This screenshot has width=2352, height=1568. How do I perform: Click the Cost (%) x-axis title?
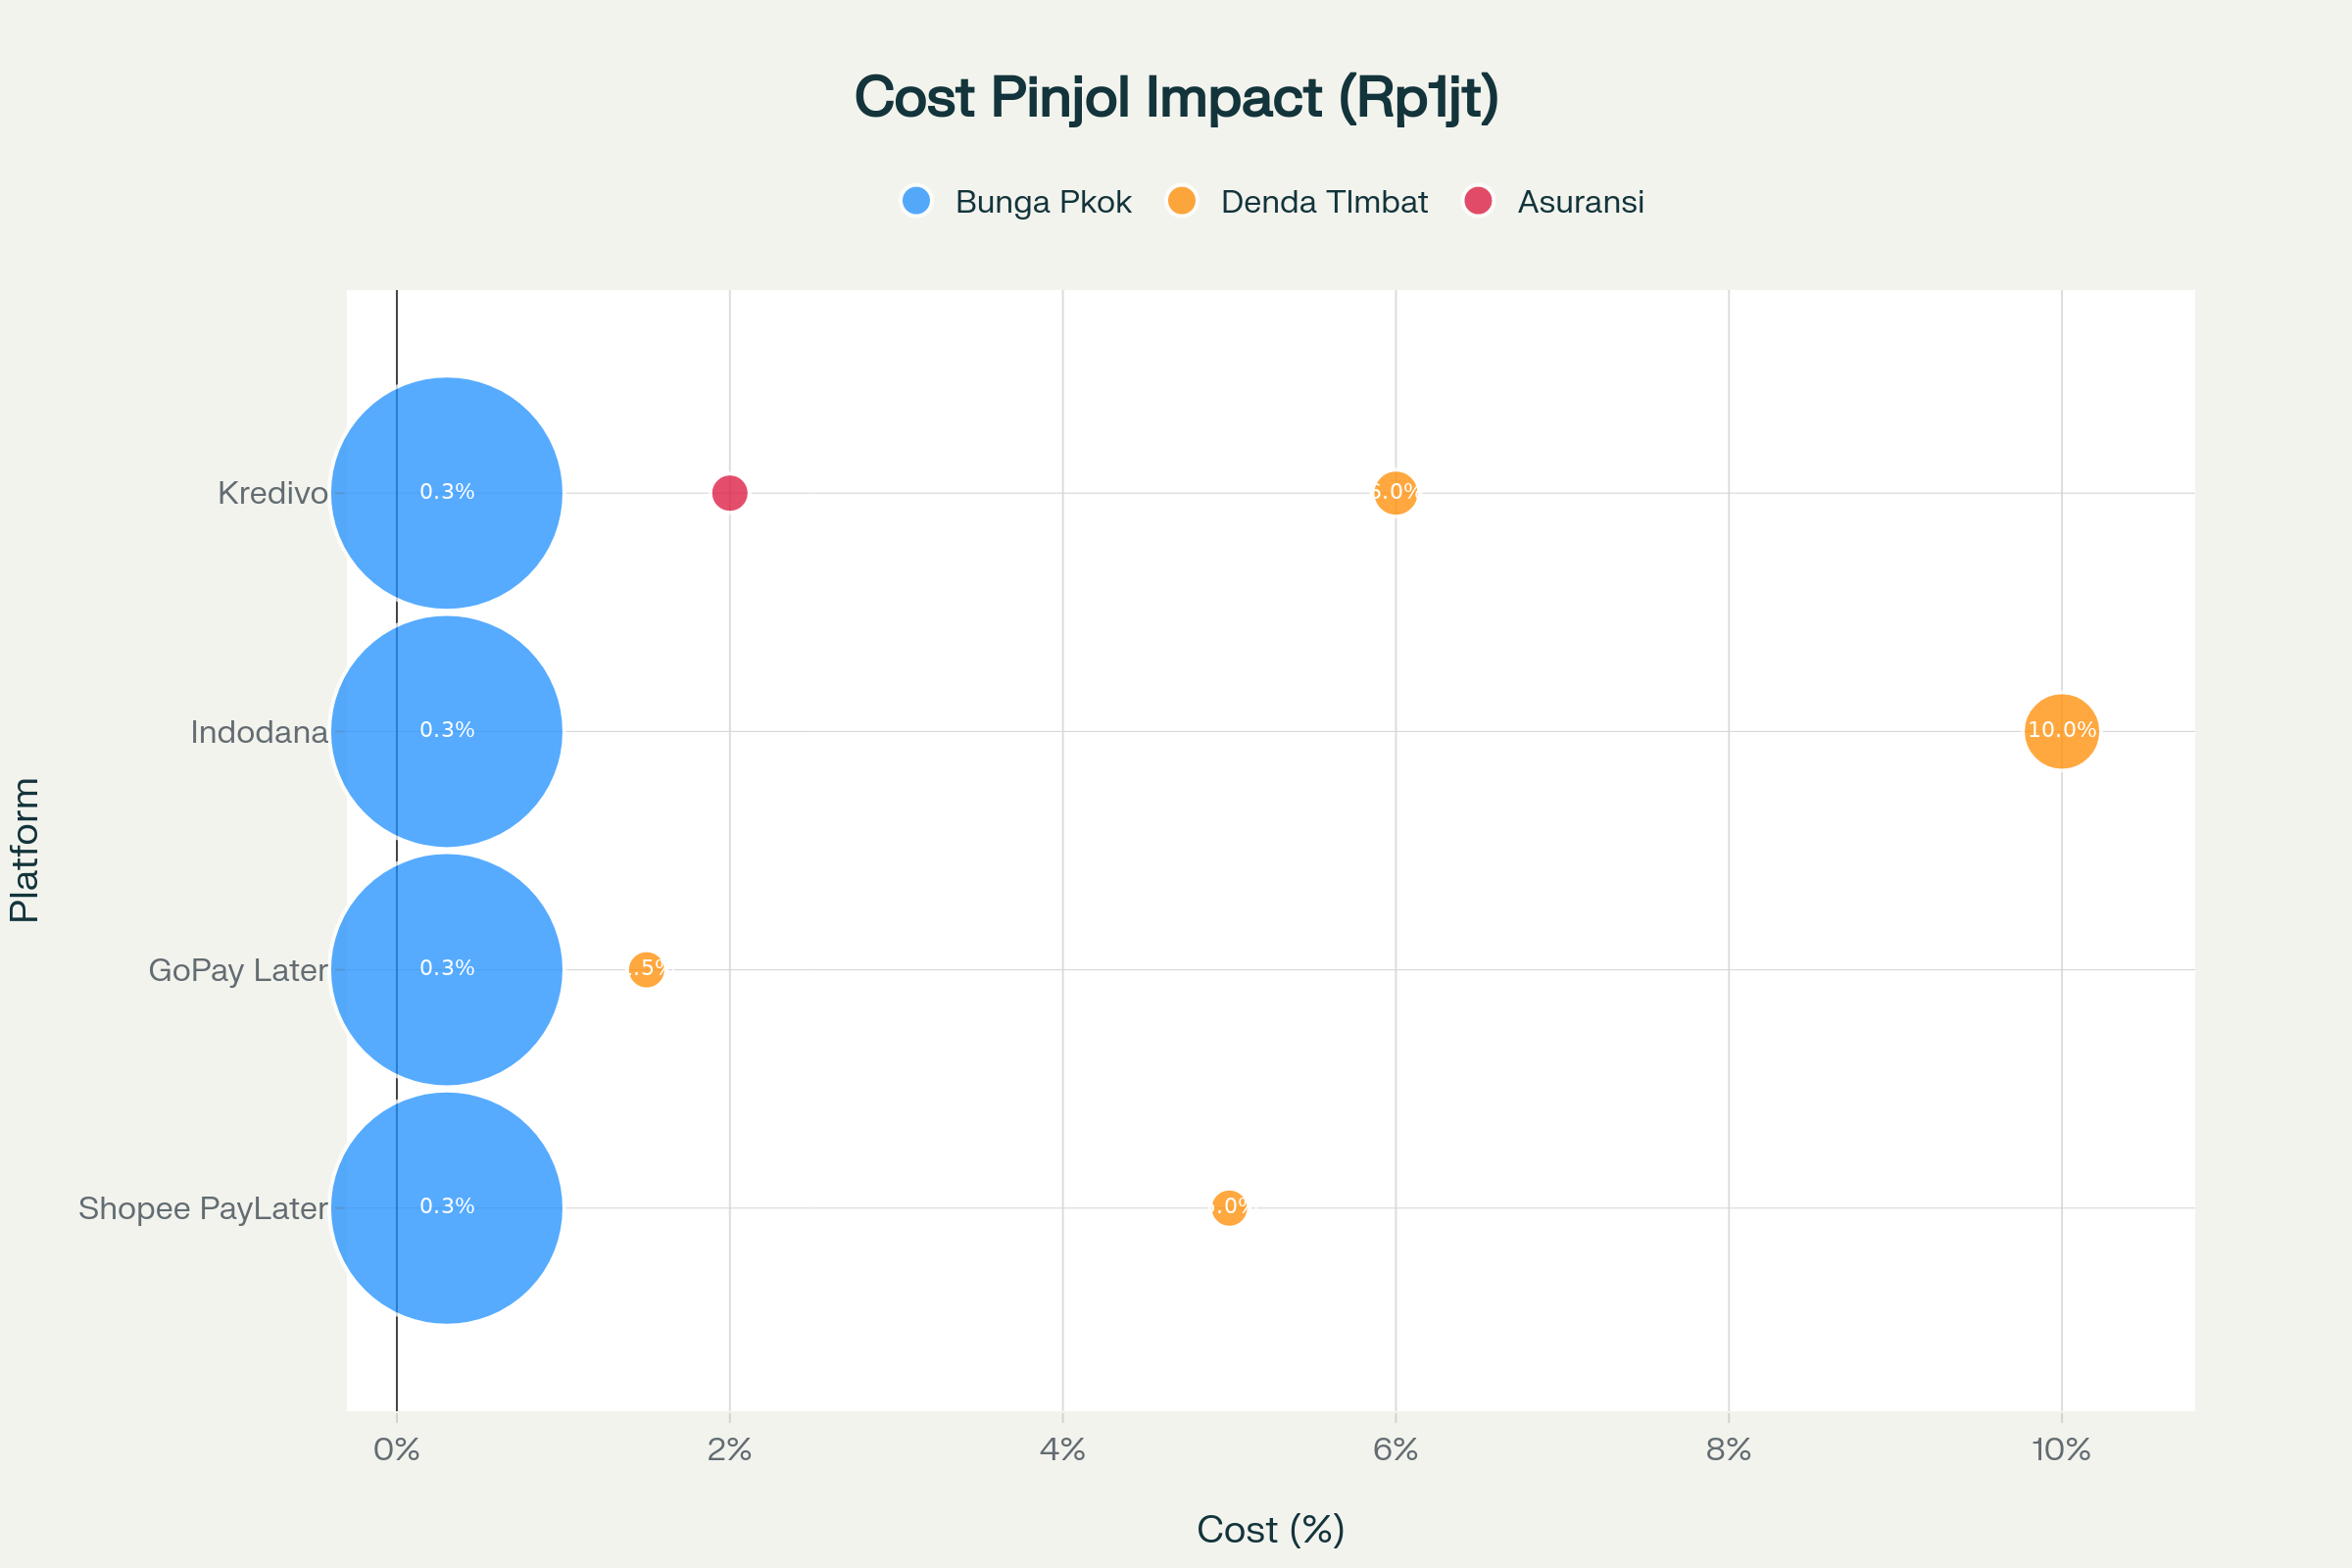1270,1529
